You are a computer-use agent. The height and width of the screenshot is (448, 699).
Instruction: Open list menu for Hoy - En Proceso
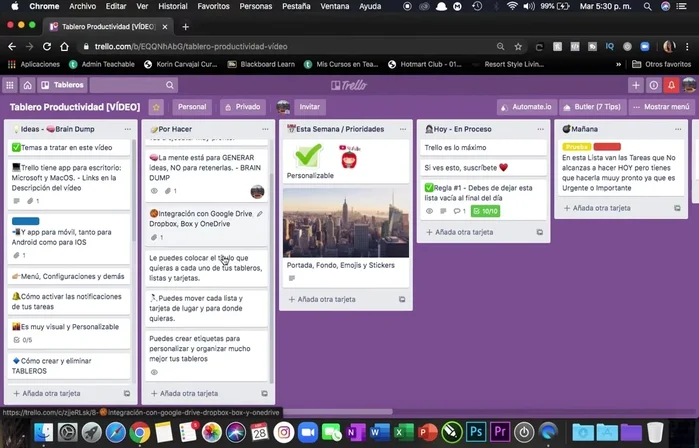(541, 129)
